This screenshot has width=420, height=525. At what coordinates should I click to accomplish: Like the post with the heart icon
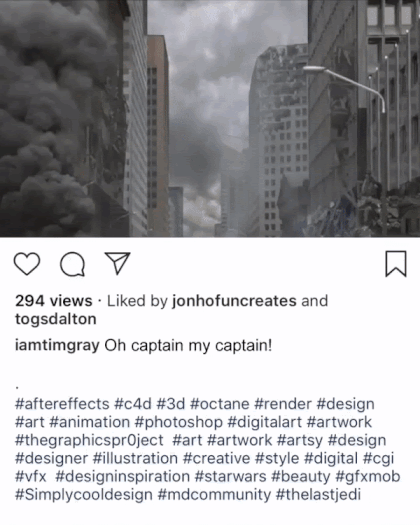[27, 264]
